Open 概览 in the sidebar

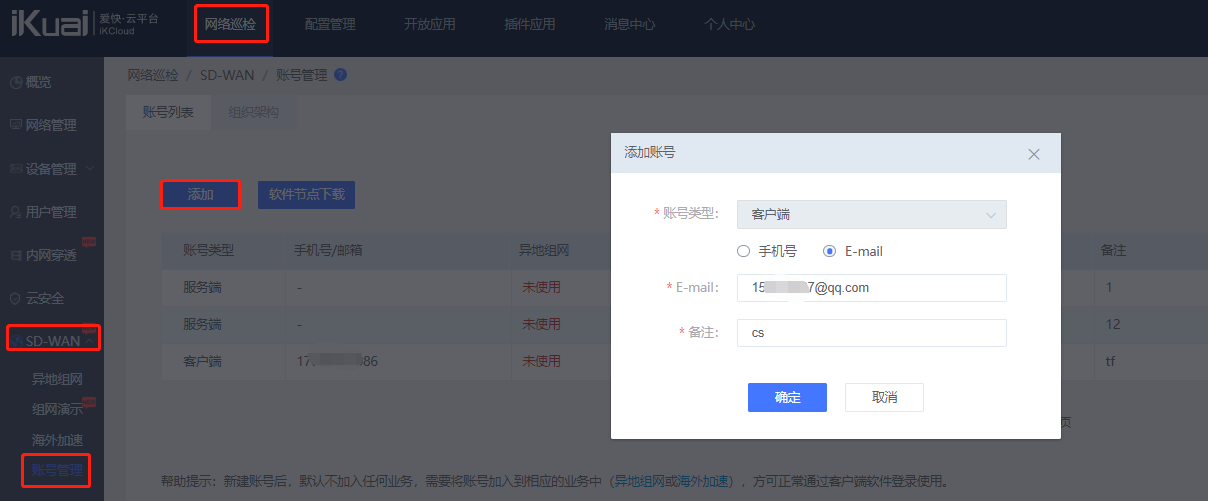click(39, 82)
